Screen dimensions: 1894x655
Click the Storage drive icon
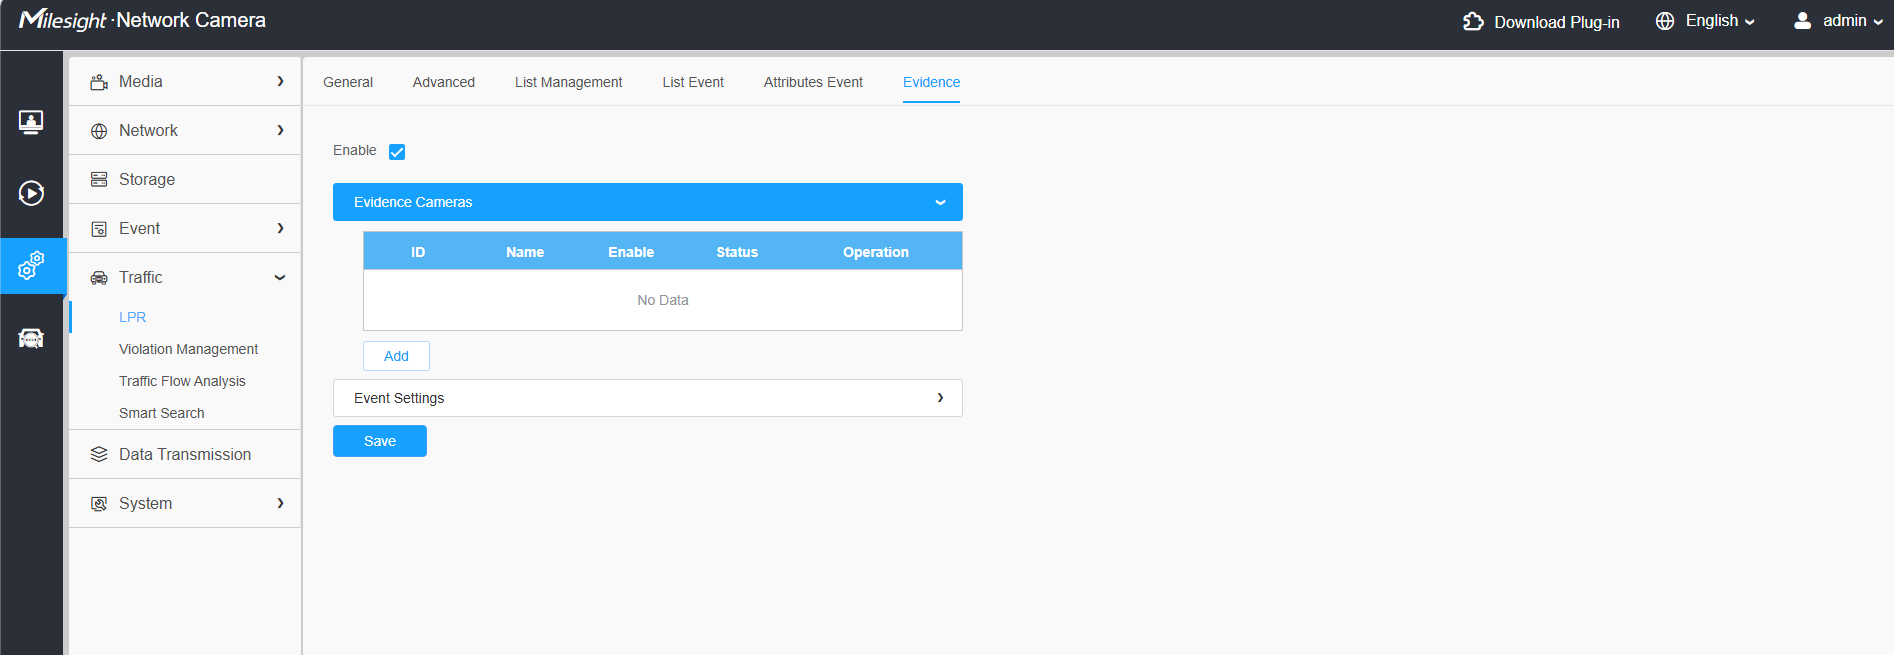tap(99, 180)
